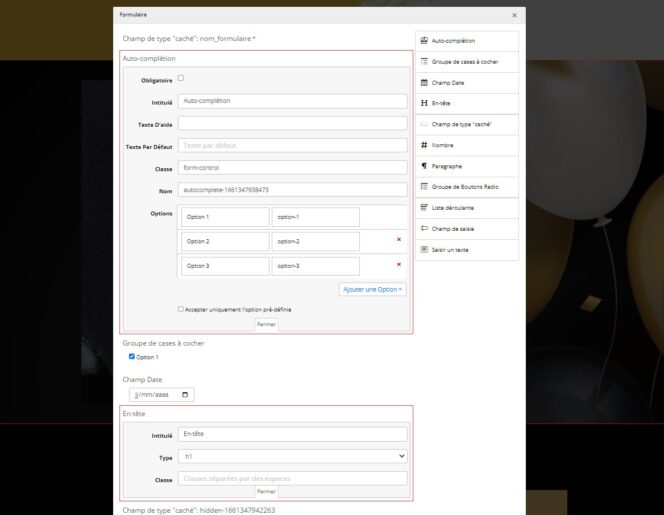Add Champ Date field from sidebar
The width and height of the screenshot is (664, 515).
[467, 83]
